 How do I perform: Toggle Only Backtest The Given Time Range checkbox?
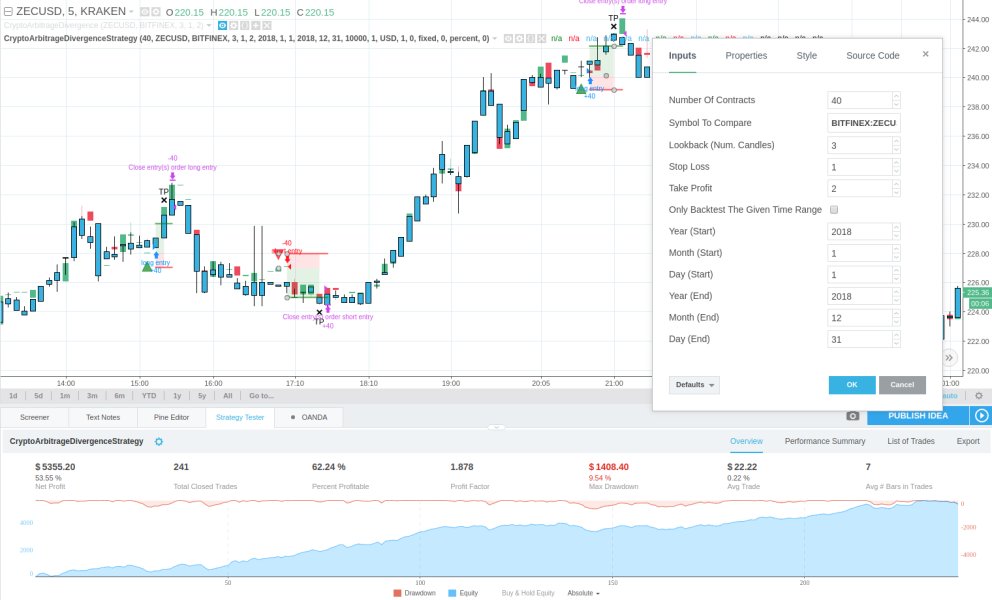[834, 209]
